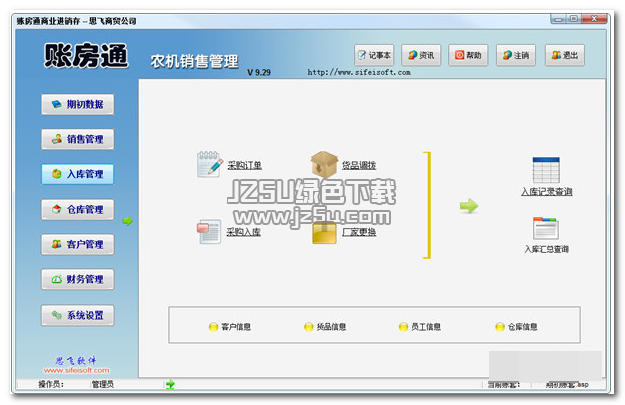Click the 退出 exit button

coord(565,55)
